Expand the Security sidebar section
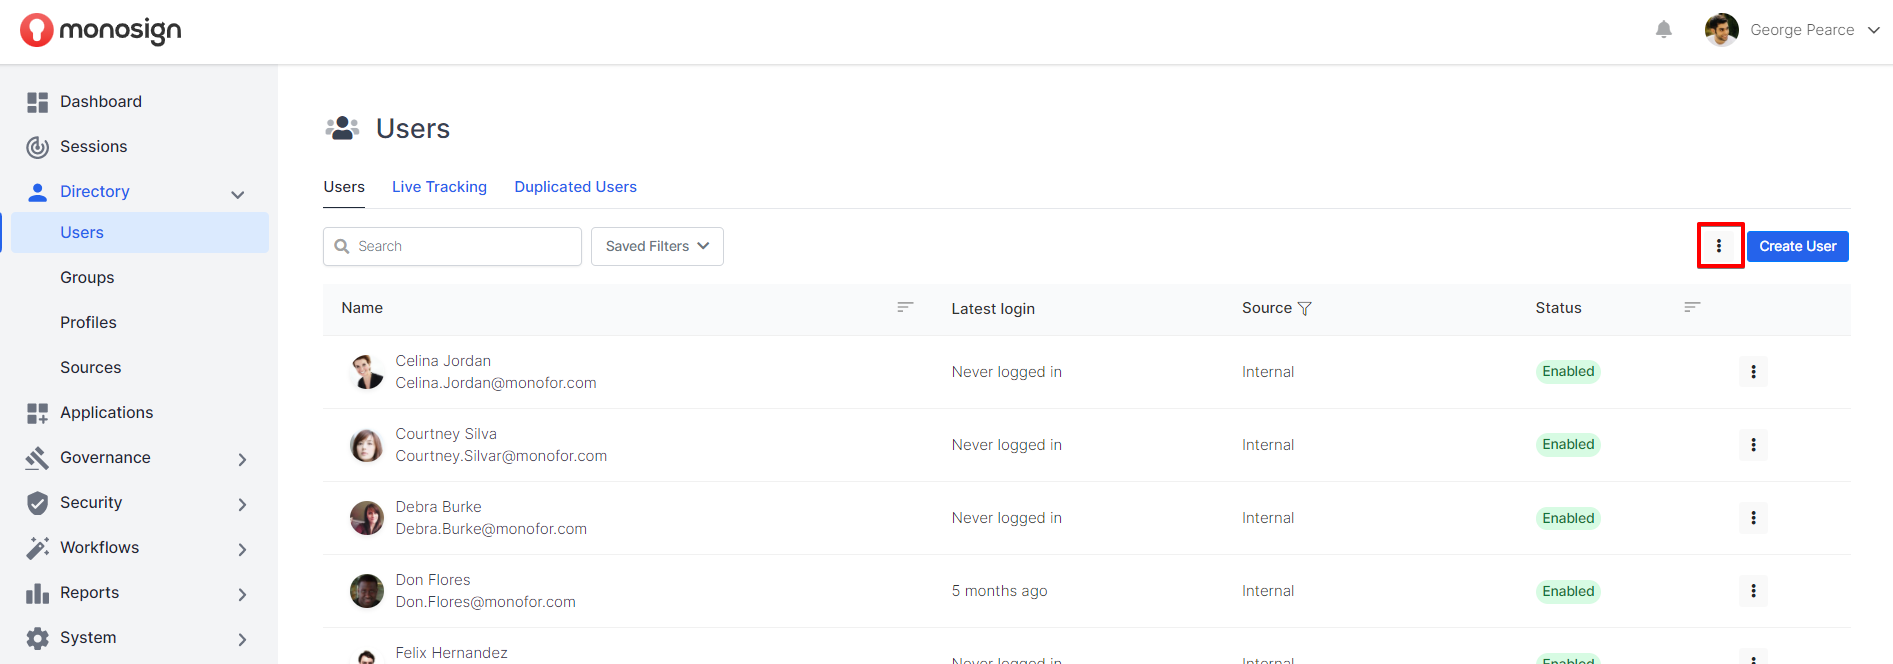Screen dimensions: 1893x664 (241, 504)
